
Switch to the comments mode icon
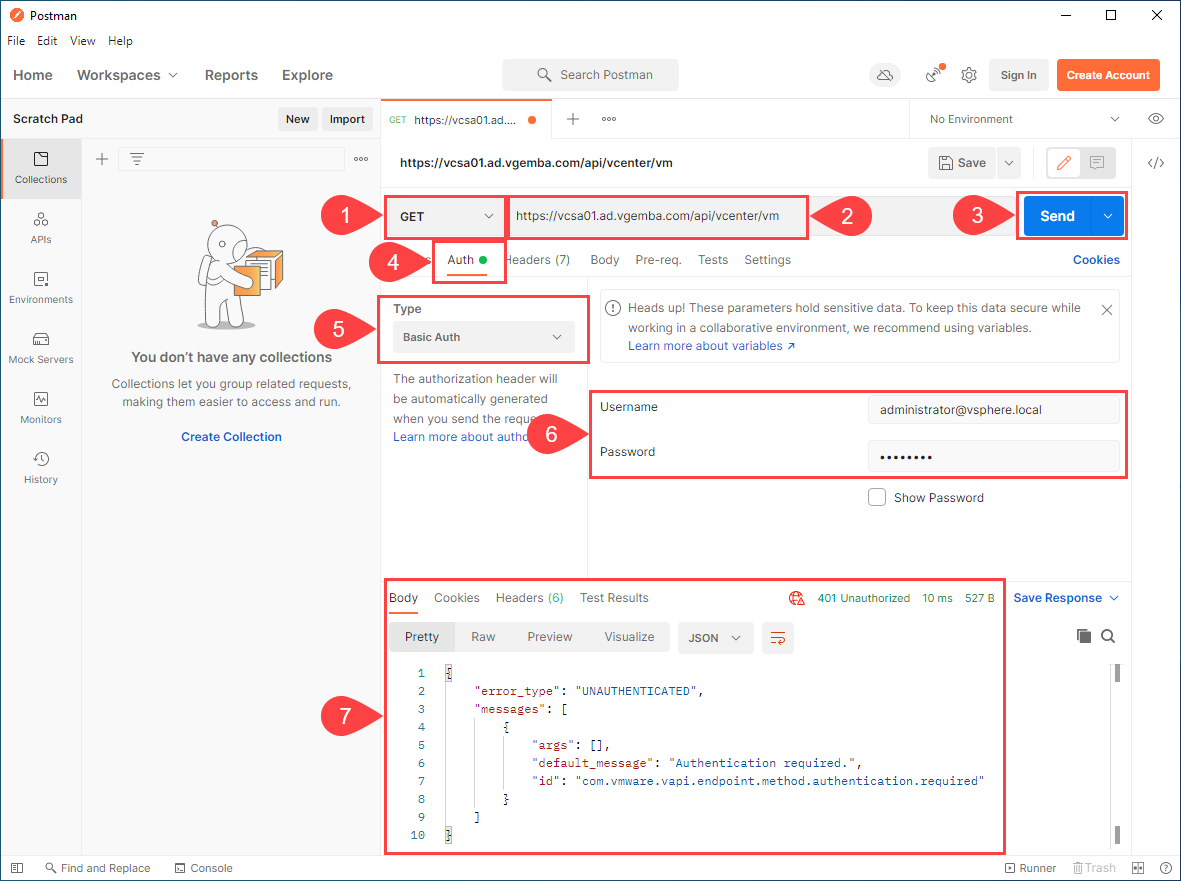point(1097,163)
